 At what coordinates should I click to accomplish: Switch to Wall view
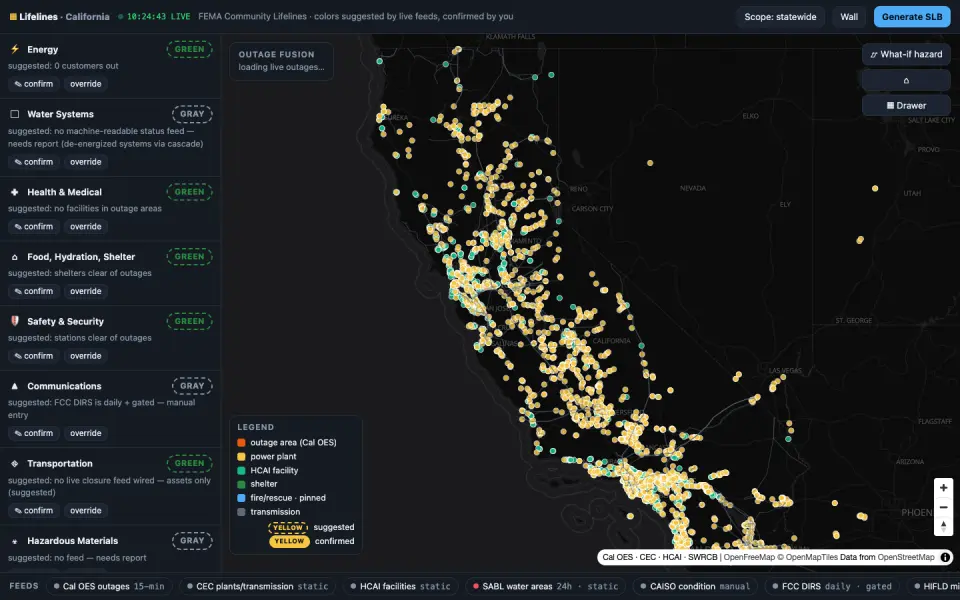pos(849,17)
